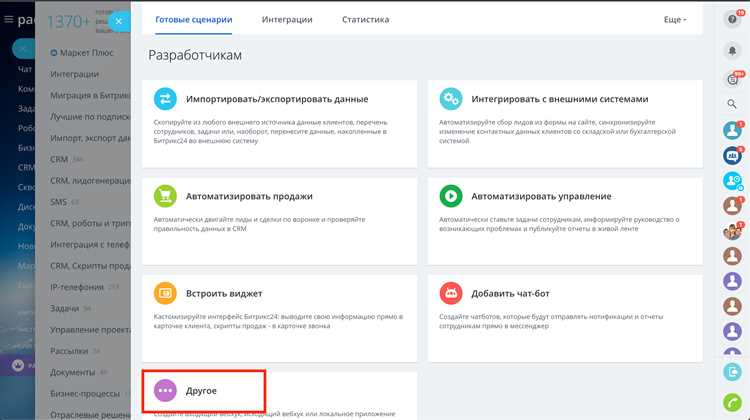Expand the Еще dropdown menu
The height and width of the screenshot is (420, 750).
click(675, 20)
